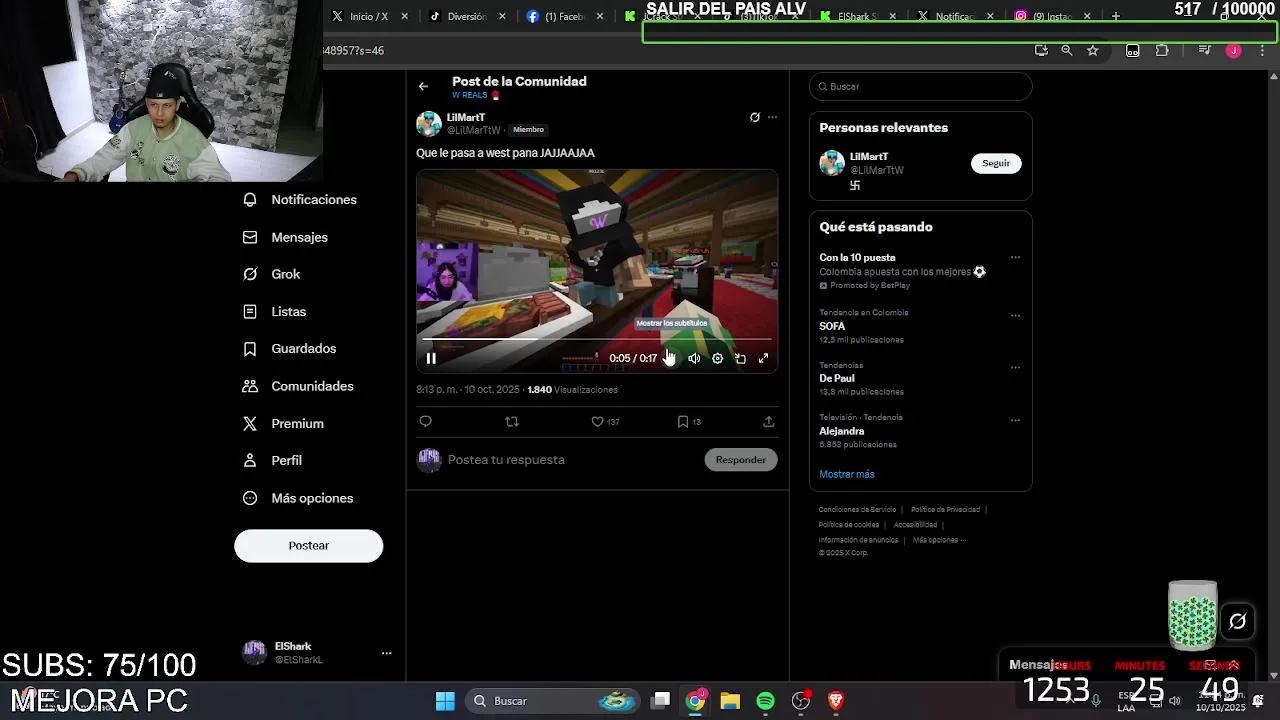Open the circular Grok button by Mensajes
The width and height of the screenshot is (1280, 720).
click(1237, 622)
